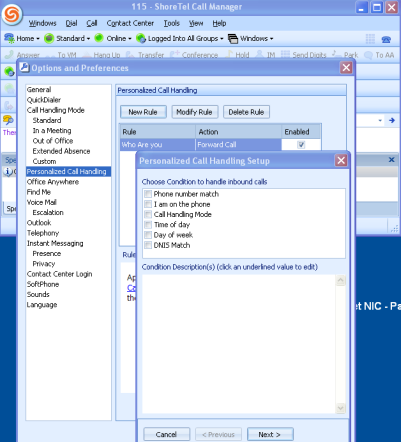Screen dimensions: 401x442
Task: Select General in options list
Action: 39,89
